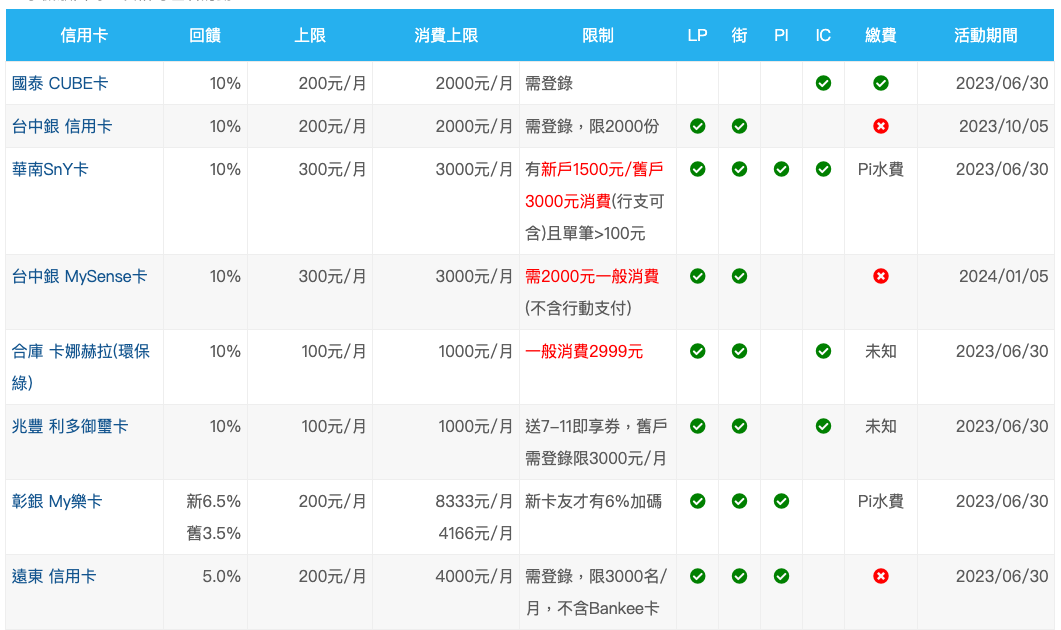Open the 華南SnY卡 link
Image resolution: width=1061 pixels, height=630 pixels.
tap(50, 169)
